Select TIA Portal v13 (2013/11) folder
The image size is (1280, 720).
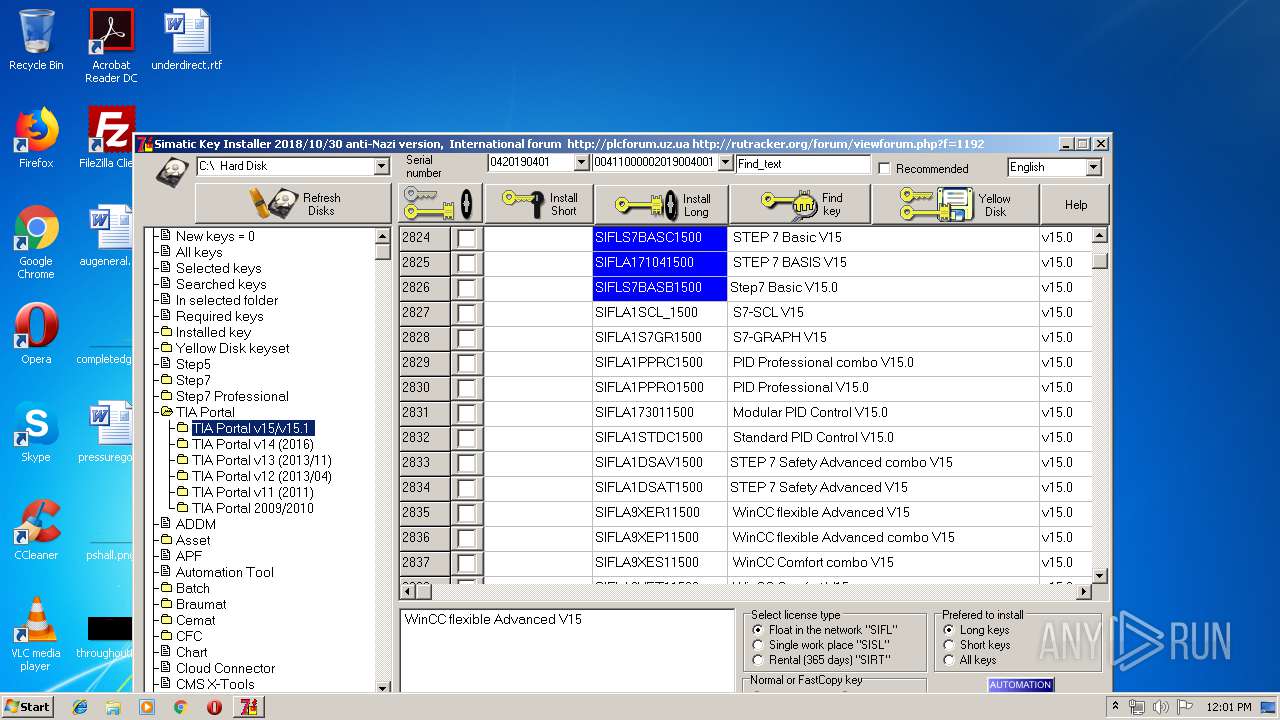point(262,460)
